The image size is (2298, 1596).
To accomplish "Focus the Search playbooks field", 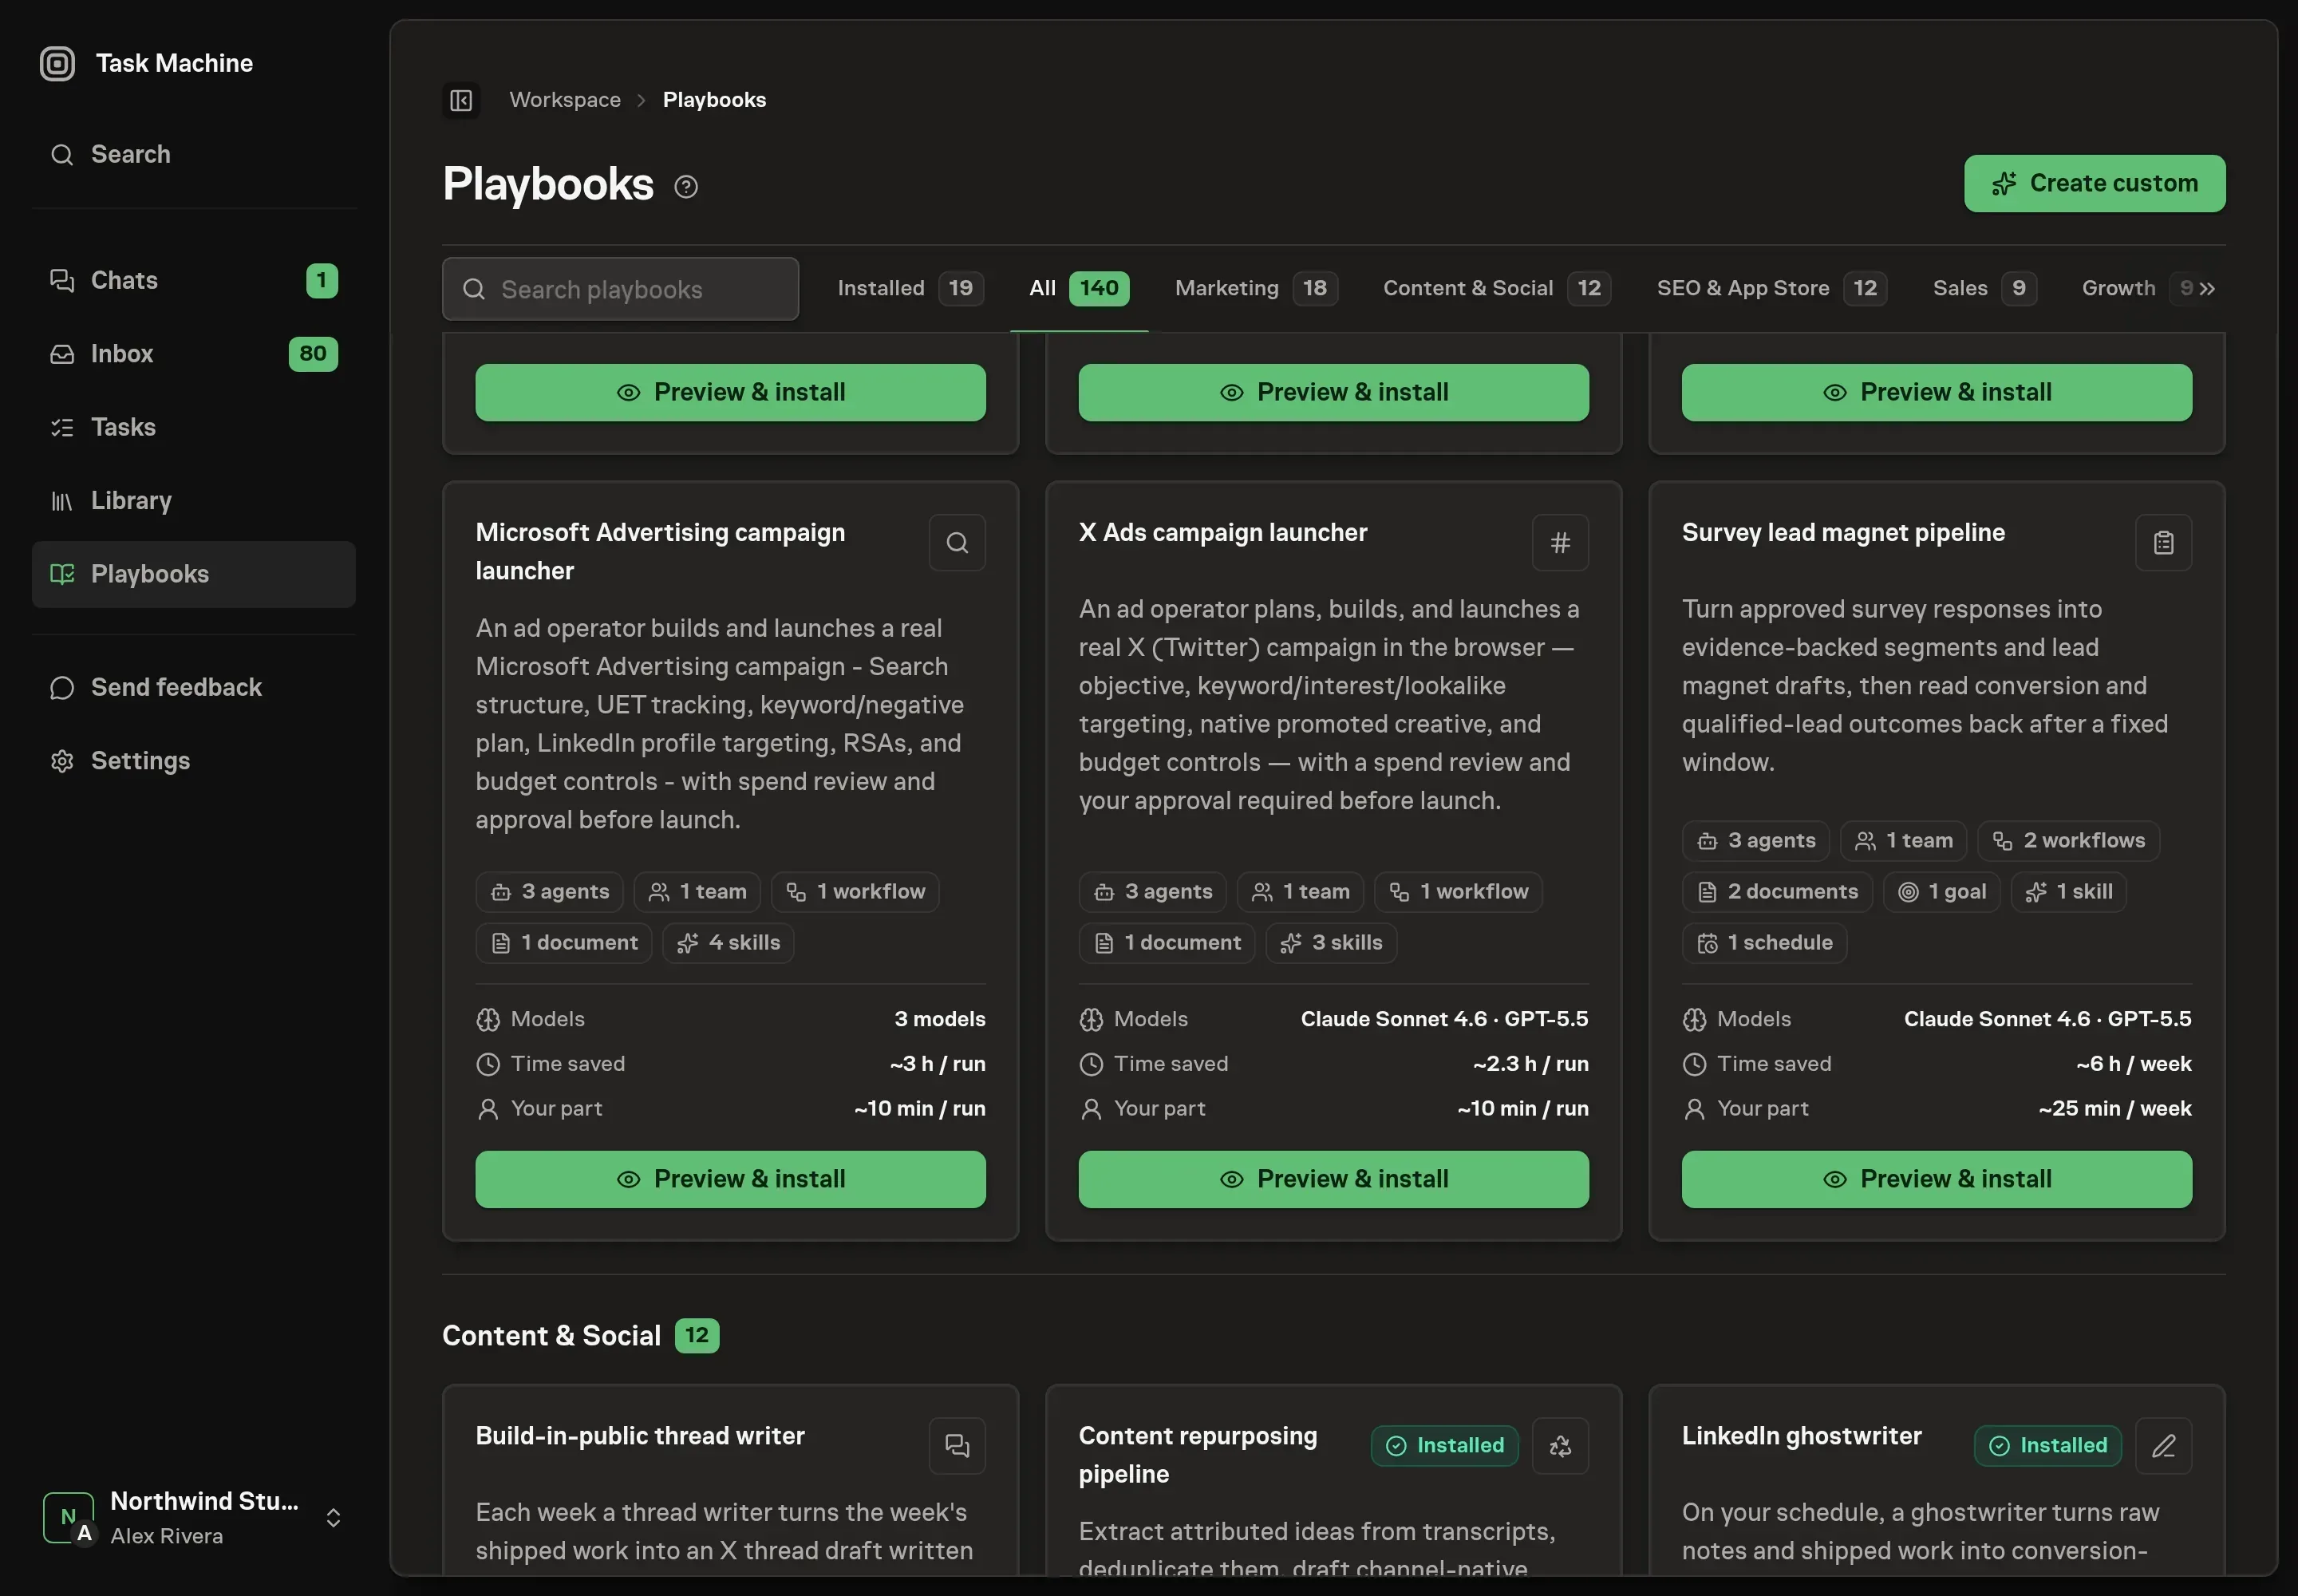I will click(620, 289).
